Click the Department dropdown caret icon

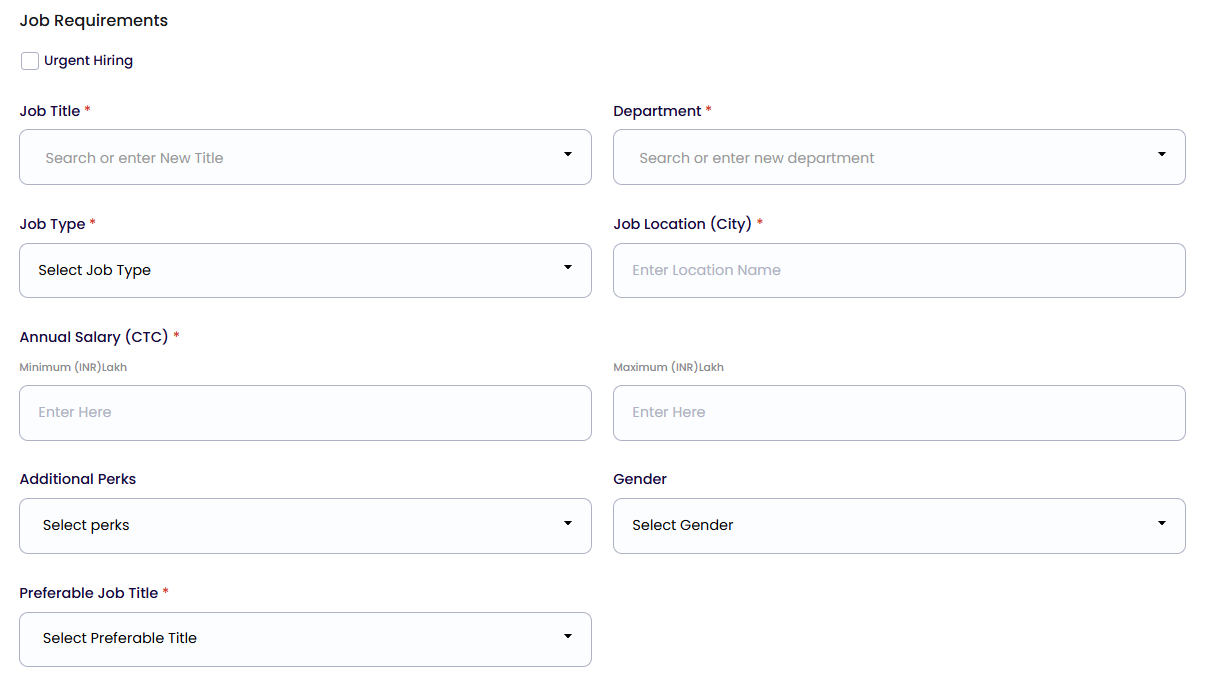(x=1161, y=155)
